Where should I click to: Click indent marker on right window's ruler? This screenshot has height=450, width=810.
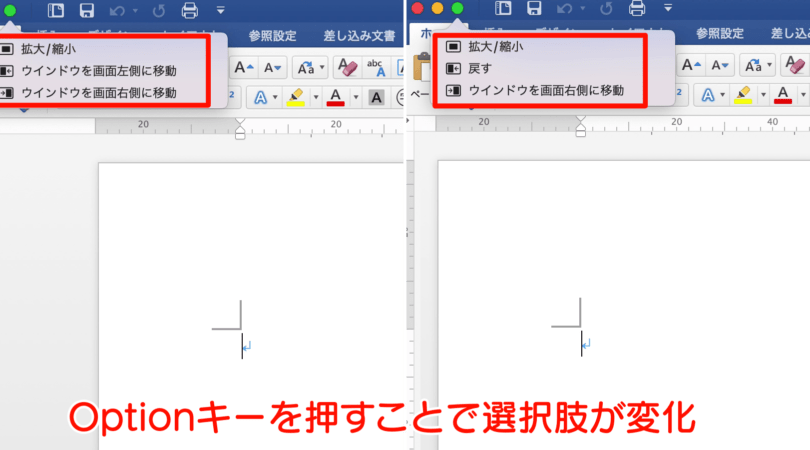pyautogui.click(x=581, y=127)
